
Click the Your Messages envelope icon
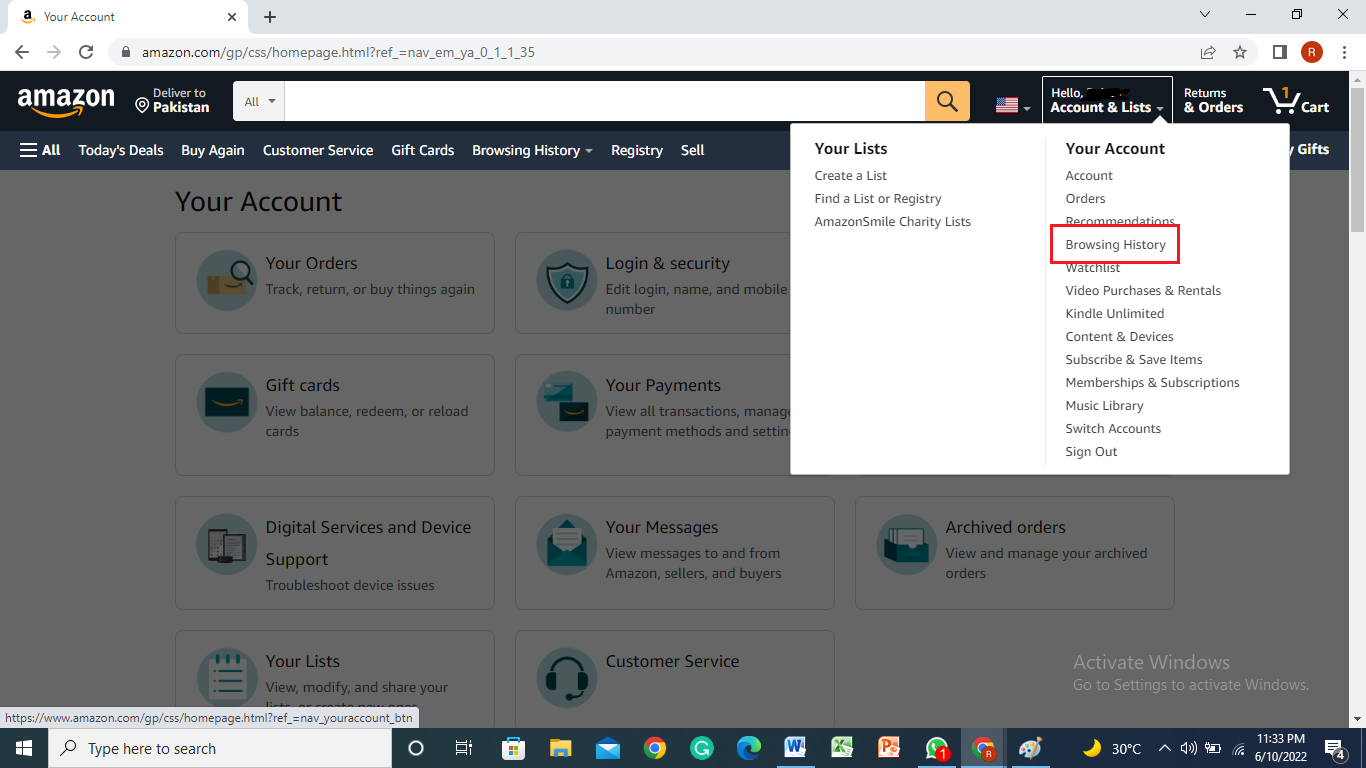(x=567, y=544)
